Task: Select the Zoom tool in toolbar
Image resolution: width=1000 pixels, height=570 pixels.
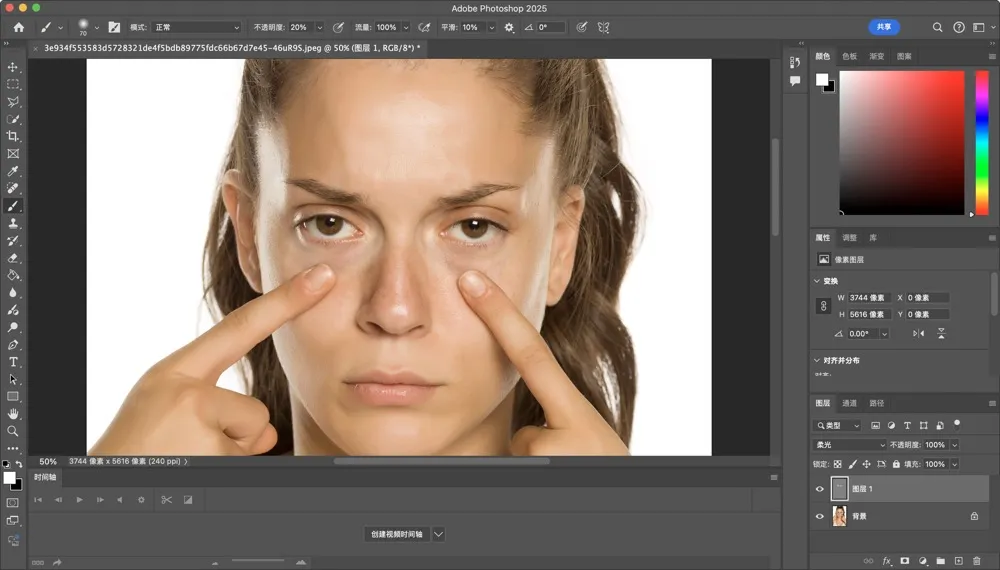Action: coord(13,431)
